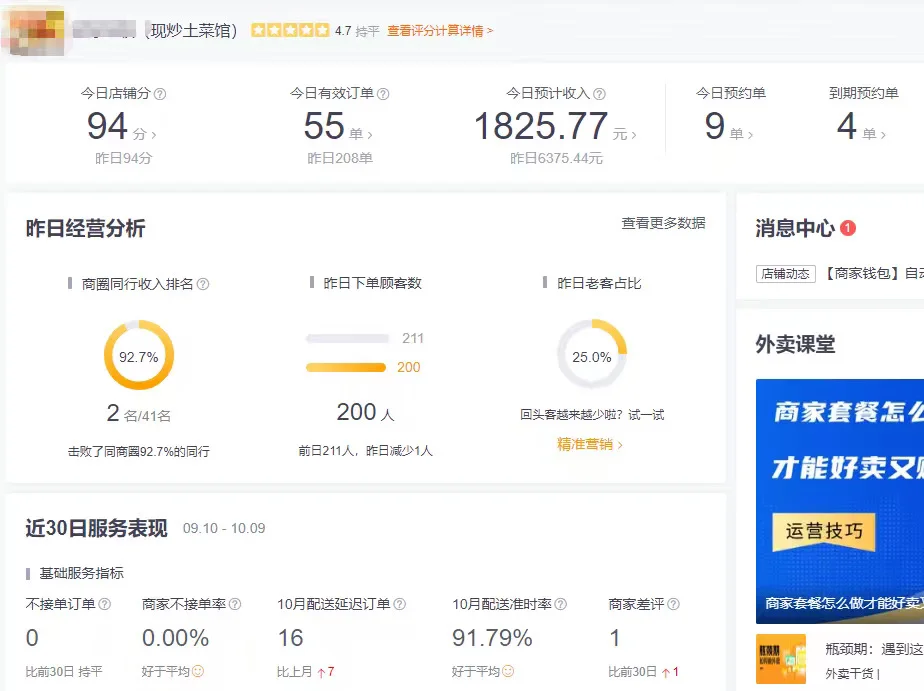Image resolution: width=924 pixels, height=691 pixels.
Task: Click the 商圈同行收入排名 help icon
Action: (203, 281)
